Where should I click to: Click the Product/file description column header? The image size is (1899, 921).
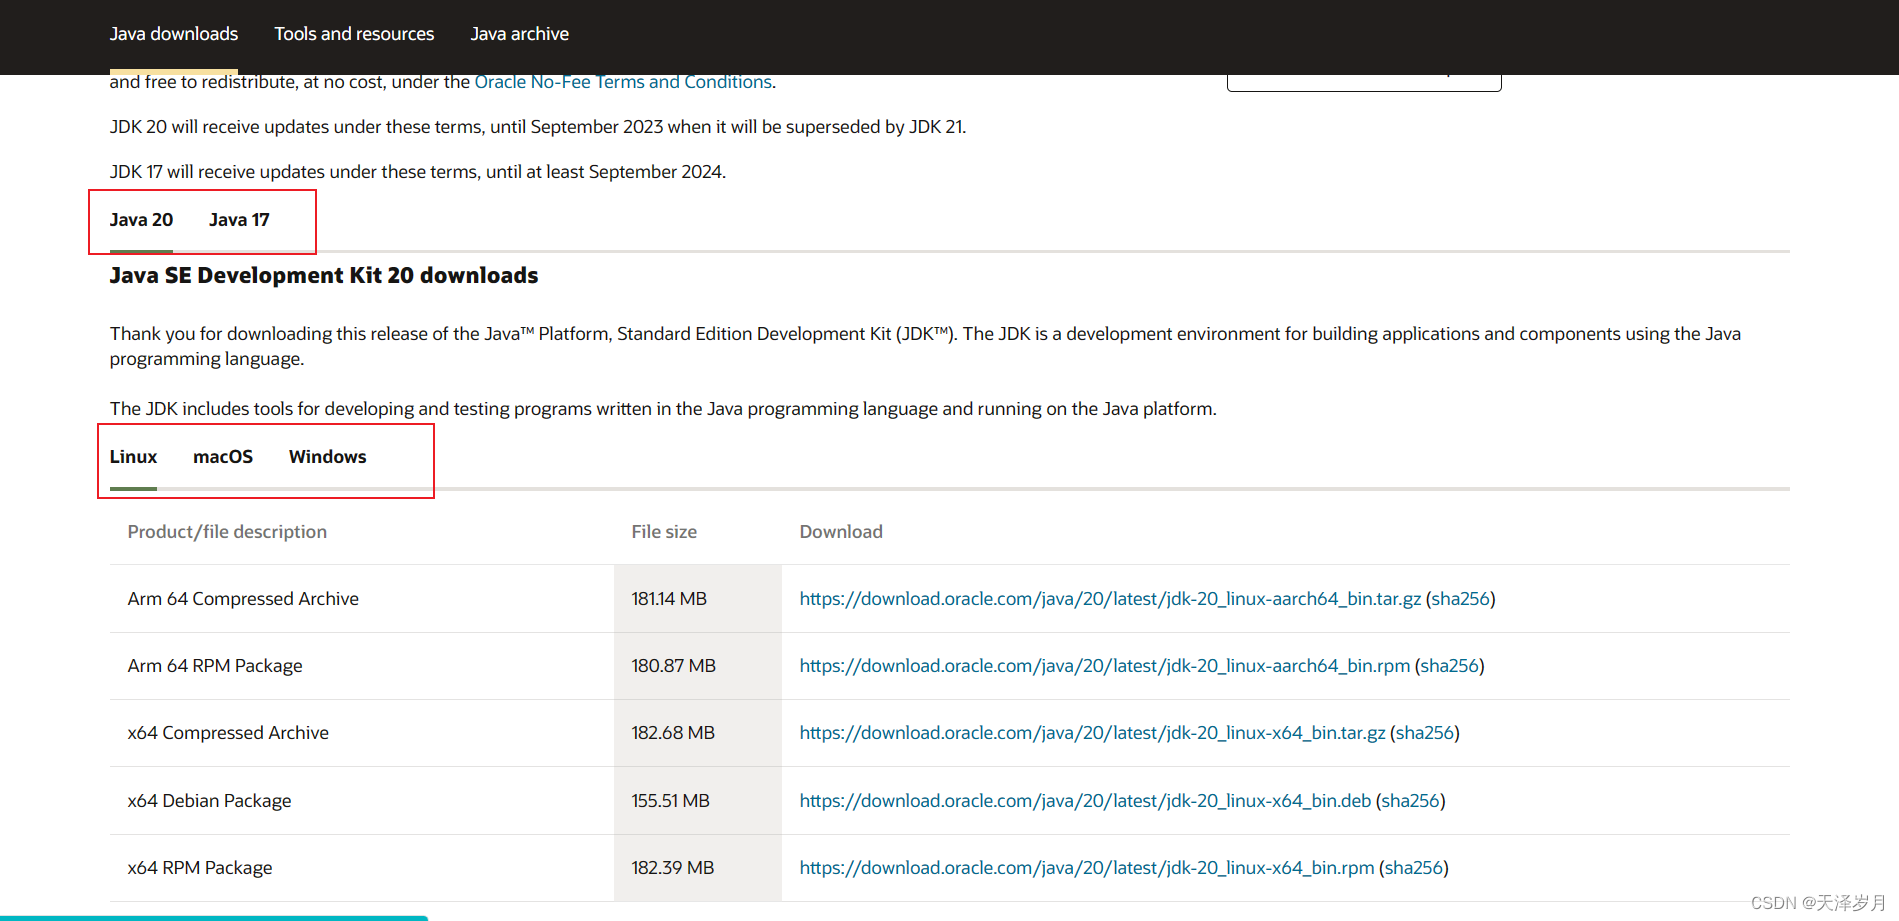[227, 532]
